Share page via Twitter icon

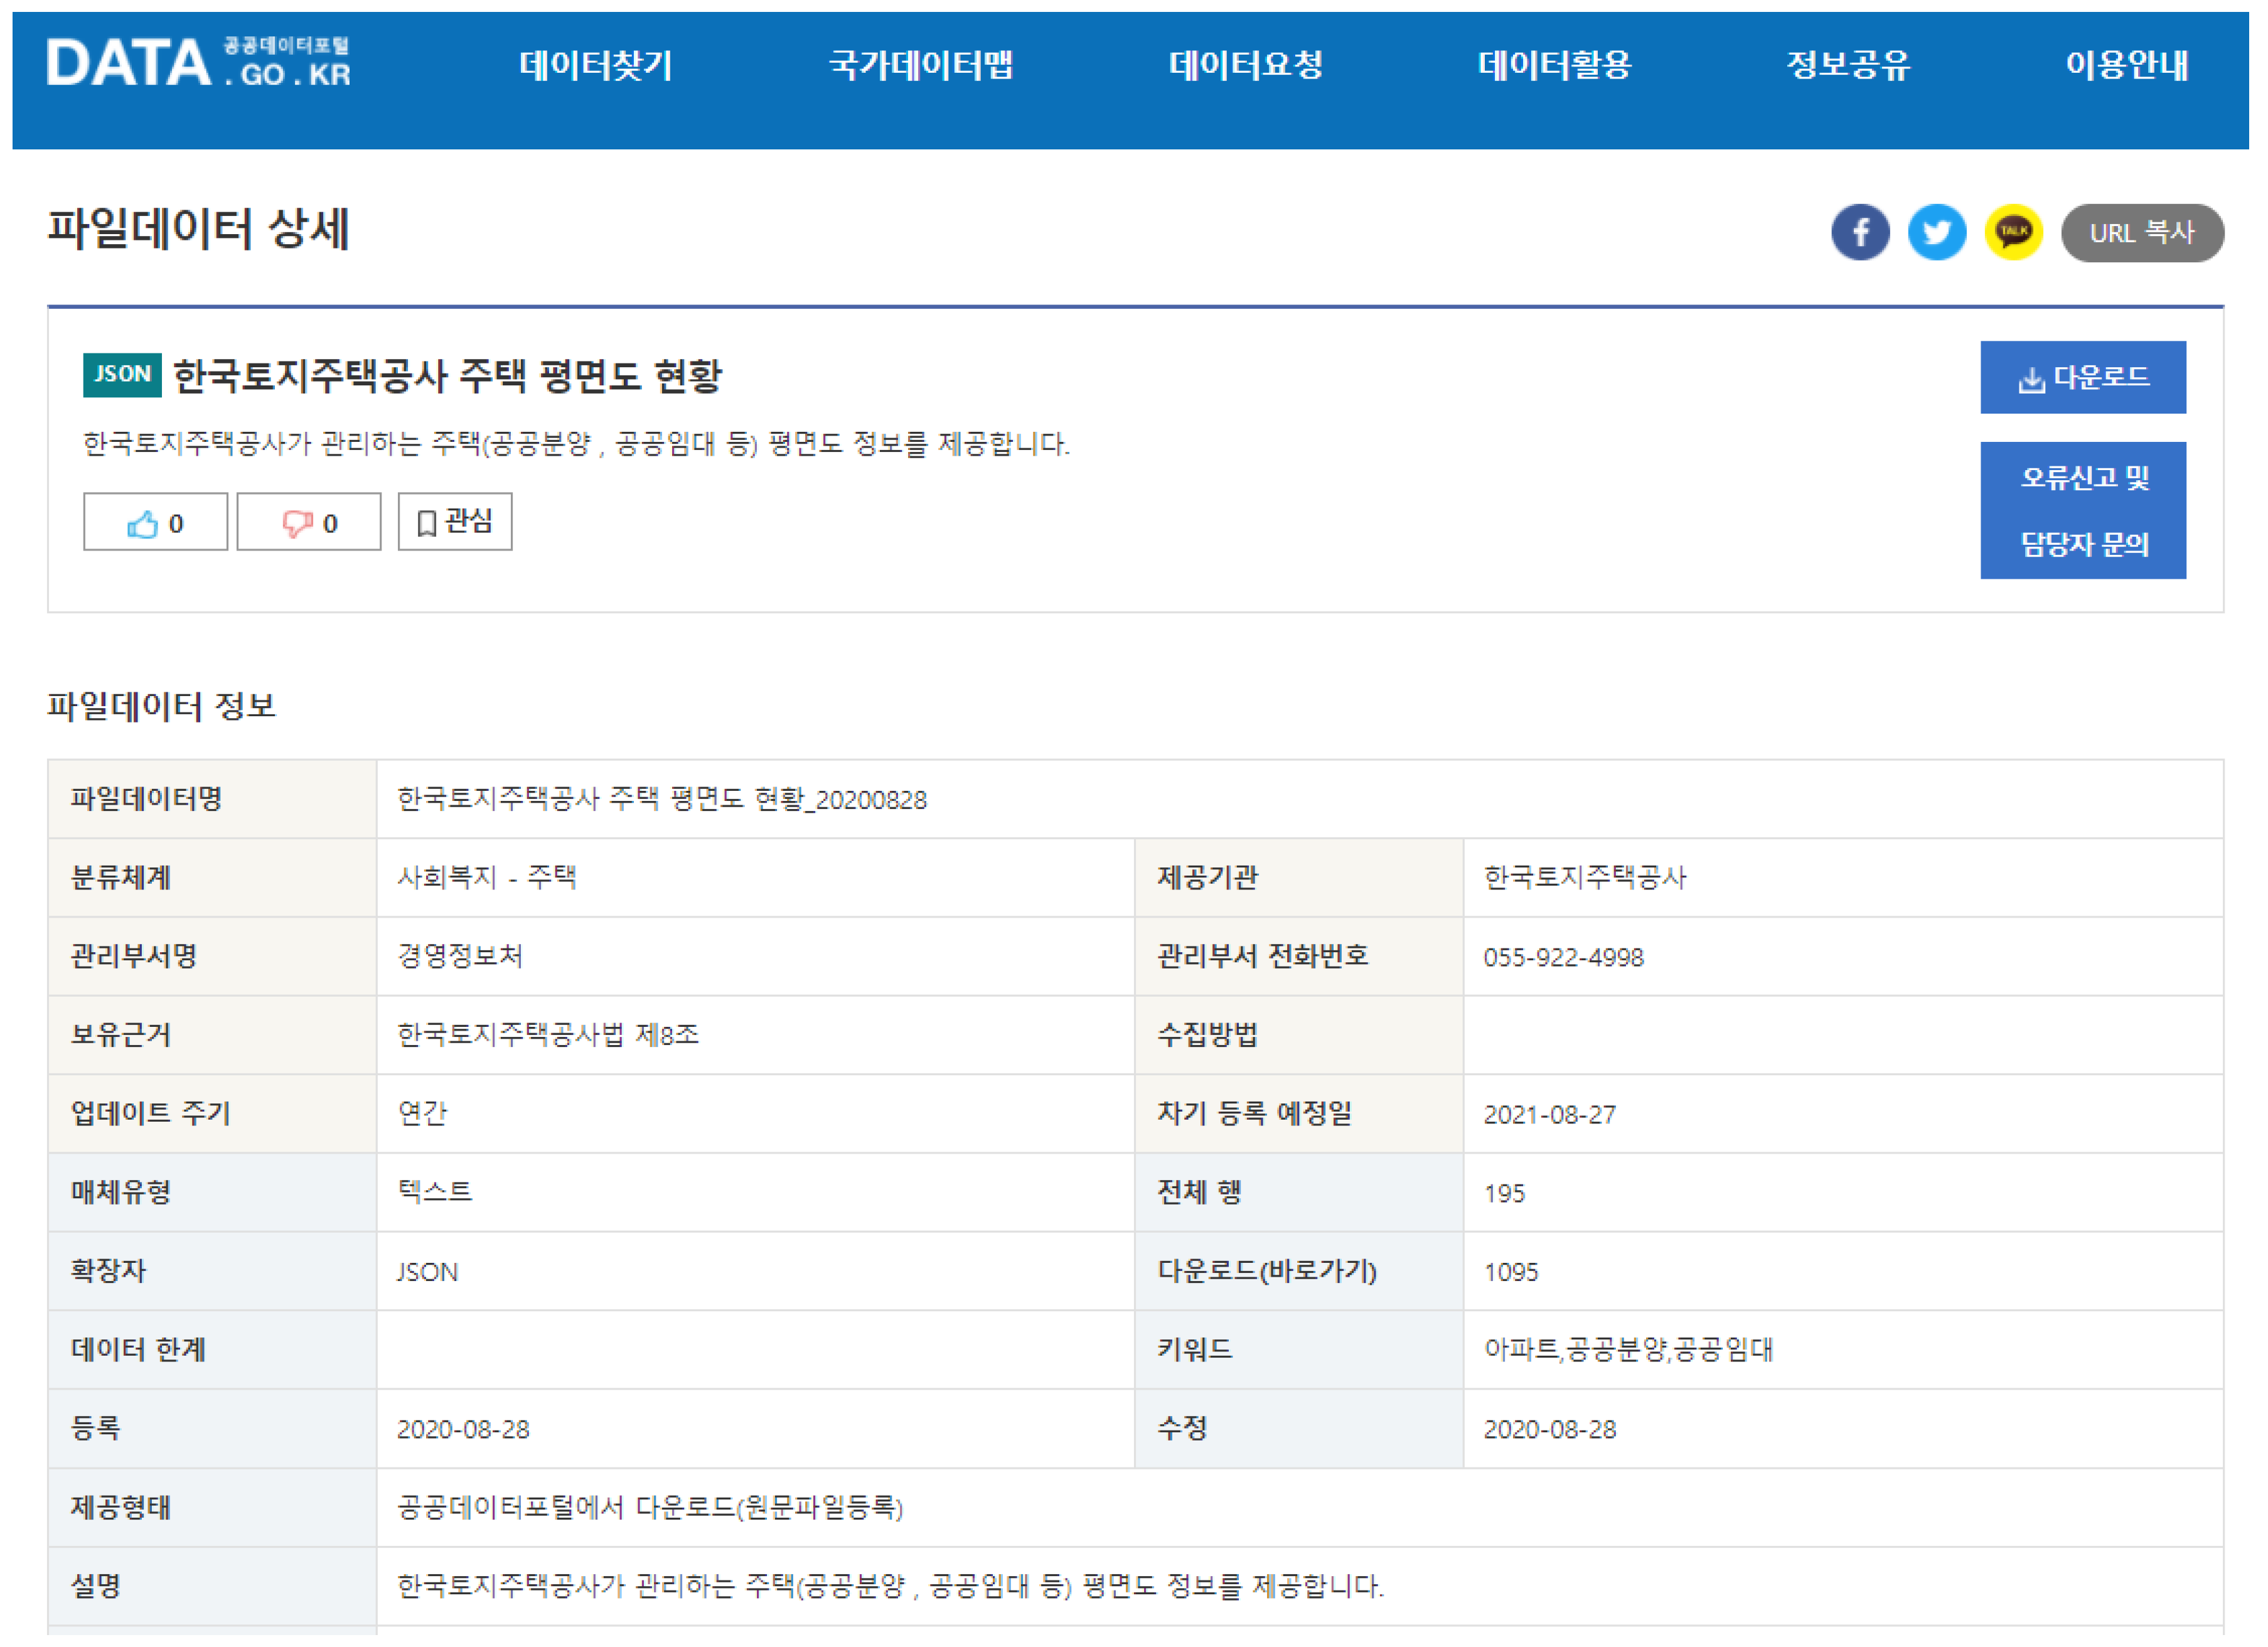(1936, 233)
